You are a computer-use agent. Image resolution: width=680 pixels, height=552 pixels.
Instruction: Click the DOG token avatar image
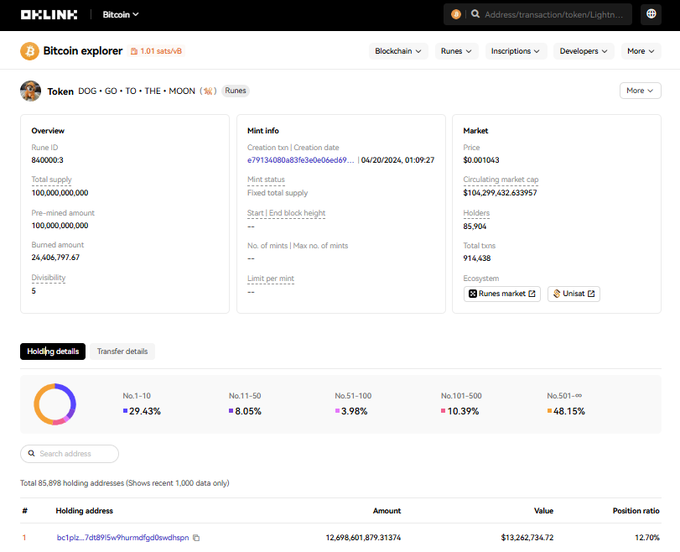tap(30, 91)
